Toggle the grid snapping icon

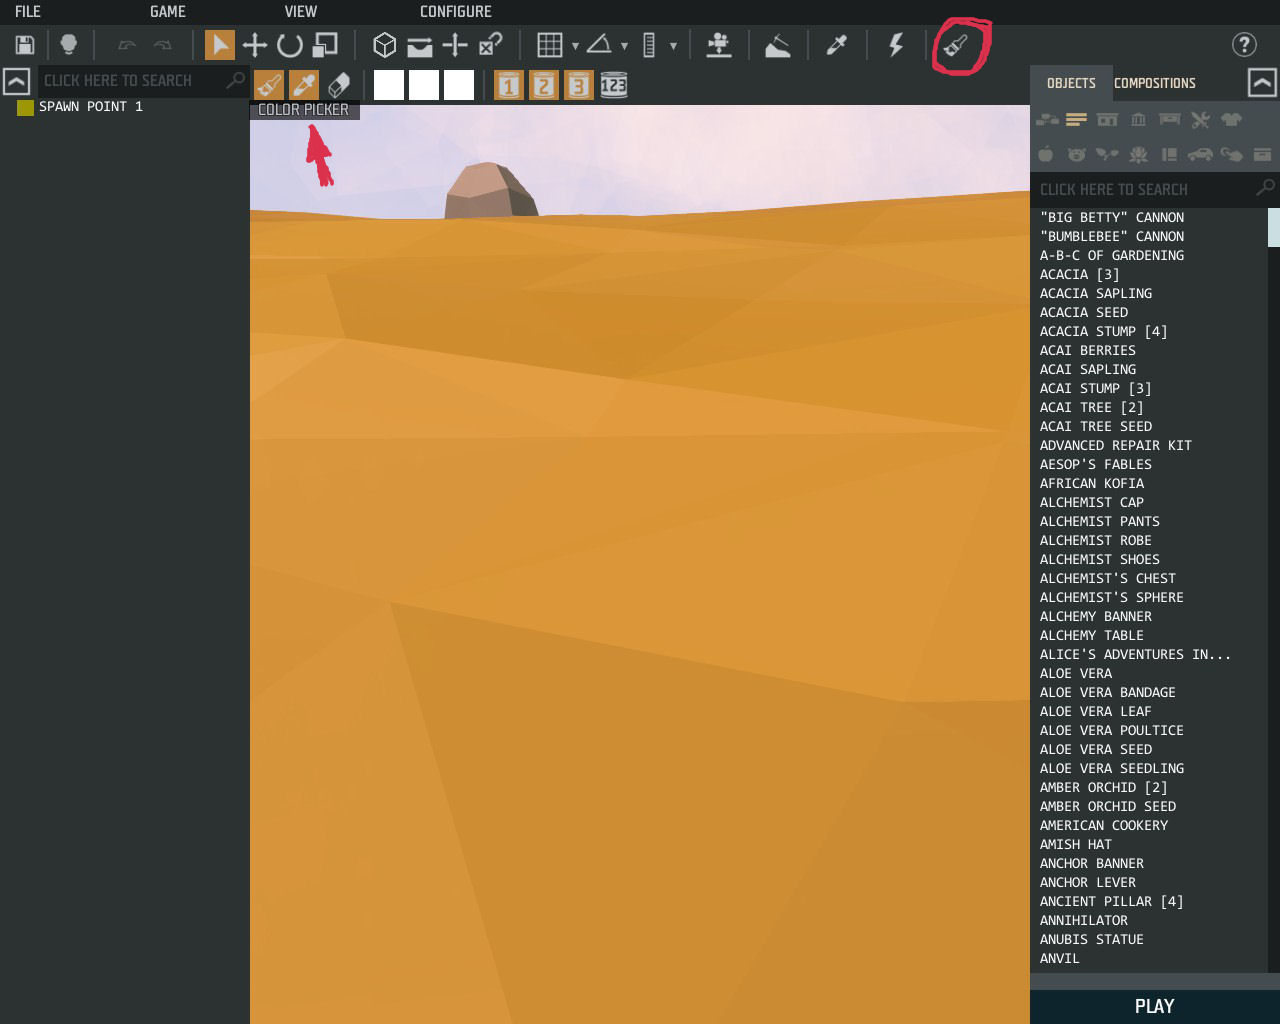point(550,45)
